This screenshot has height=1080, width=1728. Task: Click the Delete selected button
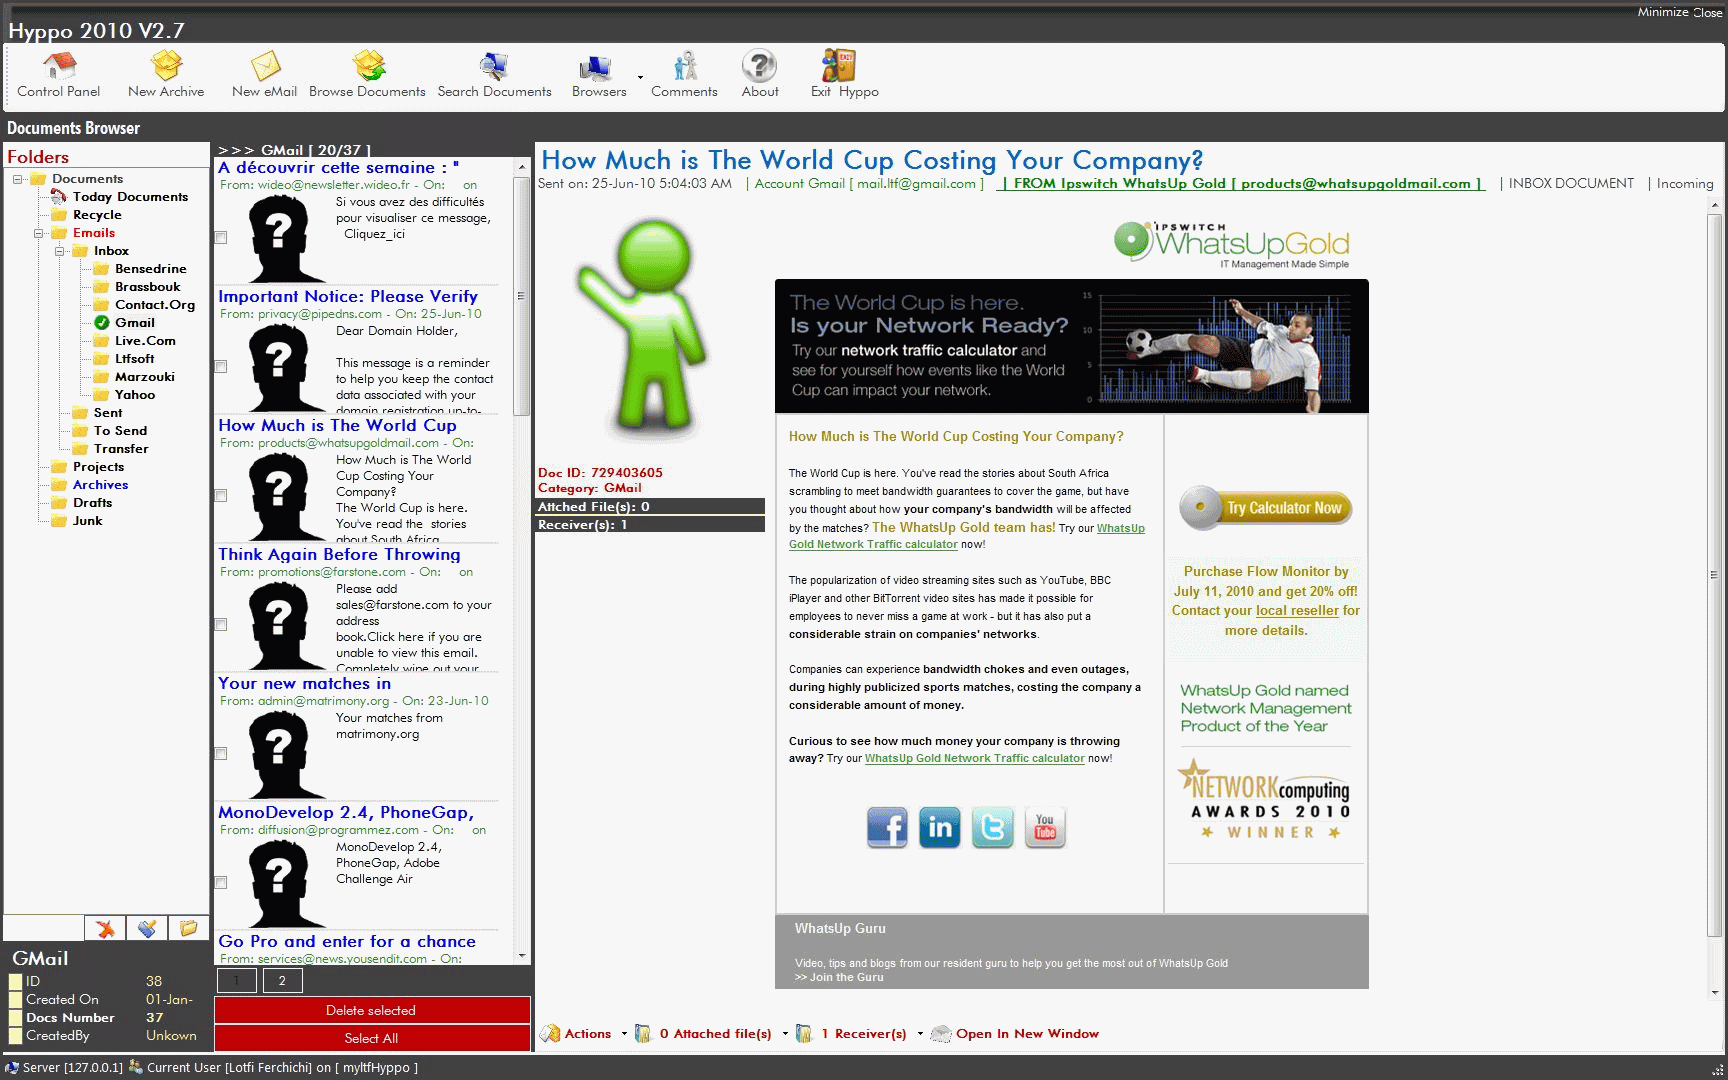[x=371, y=1010]
